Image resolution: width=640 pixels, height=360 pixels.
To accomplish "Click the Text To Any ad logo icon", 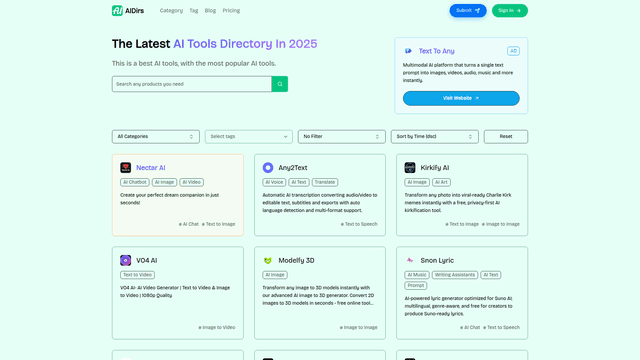I will (x=408, y=51).
